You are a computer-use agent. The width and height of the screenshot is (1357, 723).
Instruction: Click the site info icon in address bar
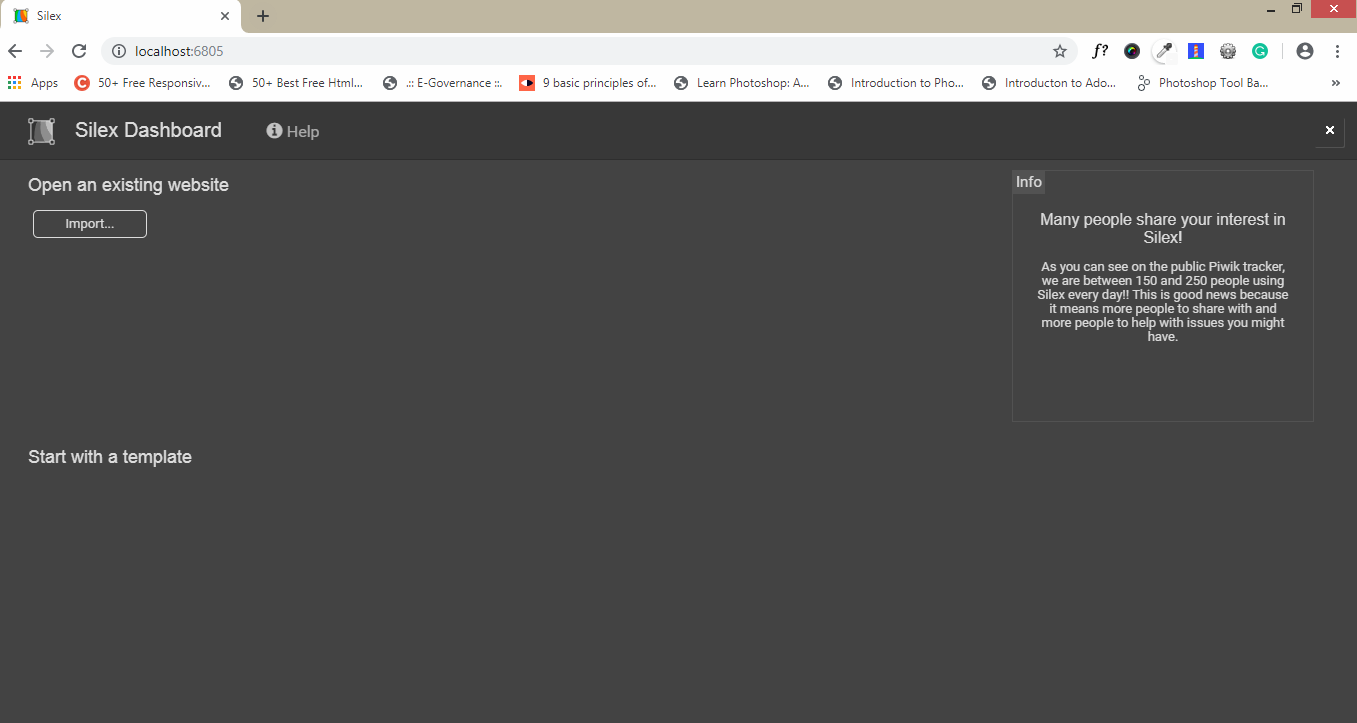tap(118, 51)
